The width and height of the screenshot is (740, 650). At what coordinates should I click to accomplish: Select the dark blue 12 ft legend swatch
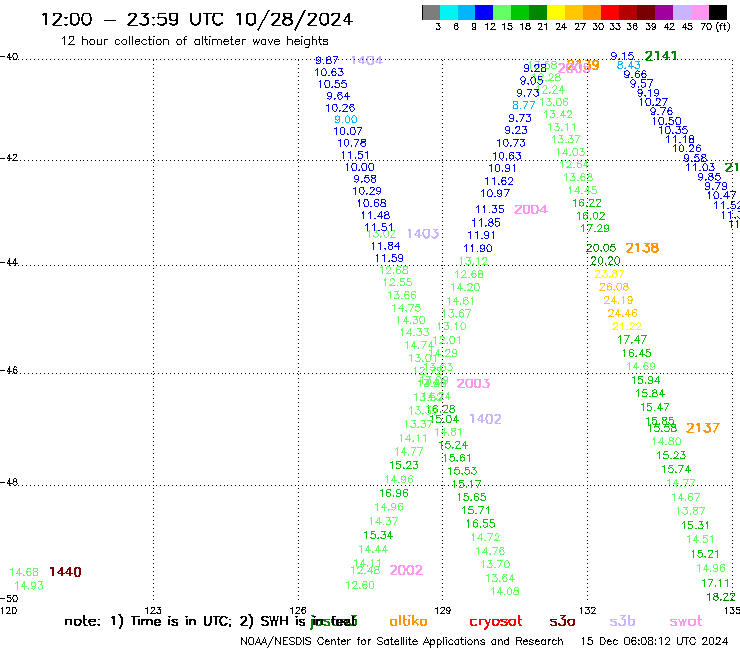(x=484, y=13)
